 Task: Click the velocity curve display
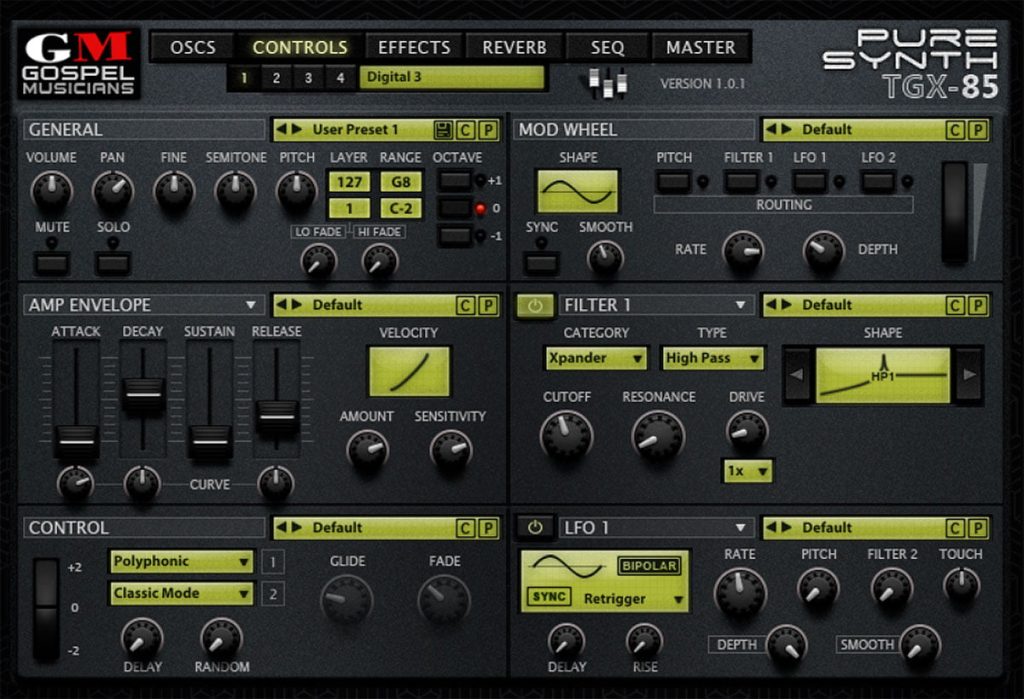click(409, 372)
